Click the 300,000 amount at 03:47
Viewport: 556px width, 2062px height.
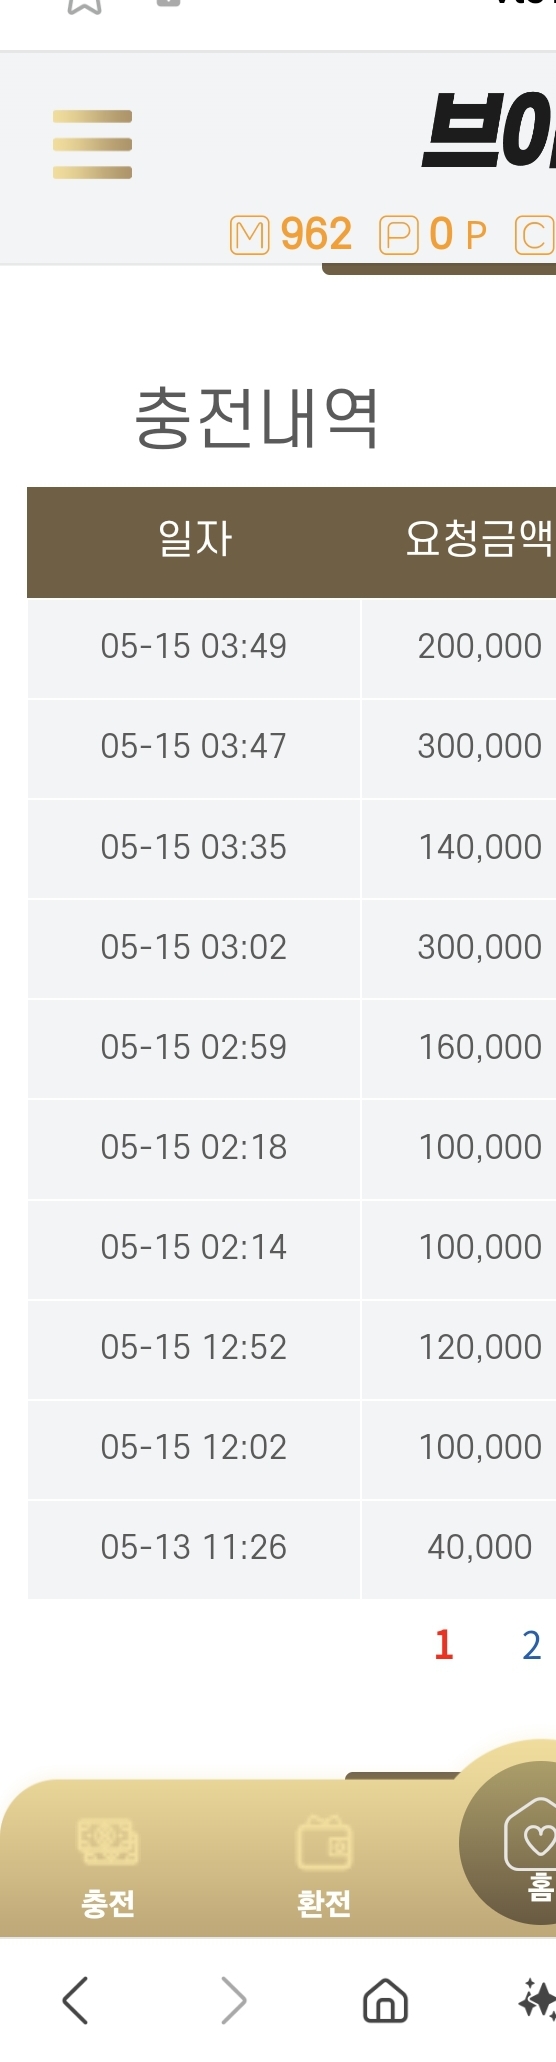[480, 746]
